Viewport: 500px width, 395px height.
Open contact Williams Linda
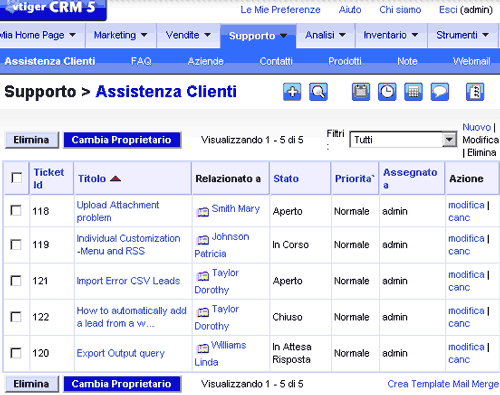tap(220, 354)
